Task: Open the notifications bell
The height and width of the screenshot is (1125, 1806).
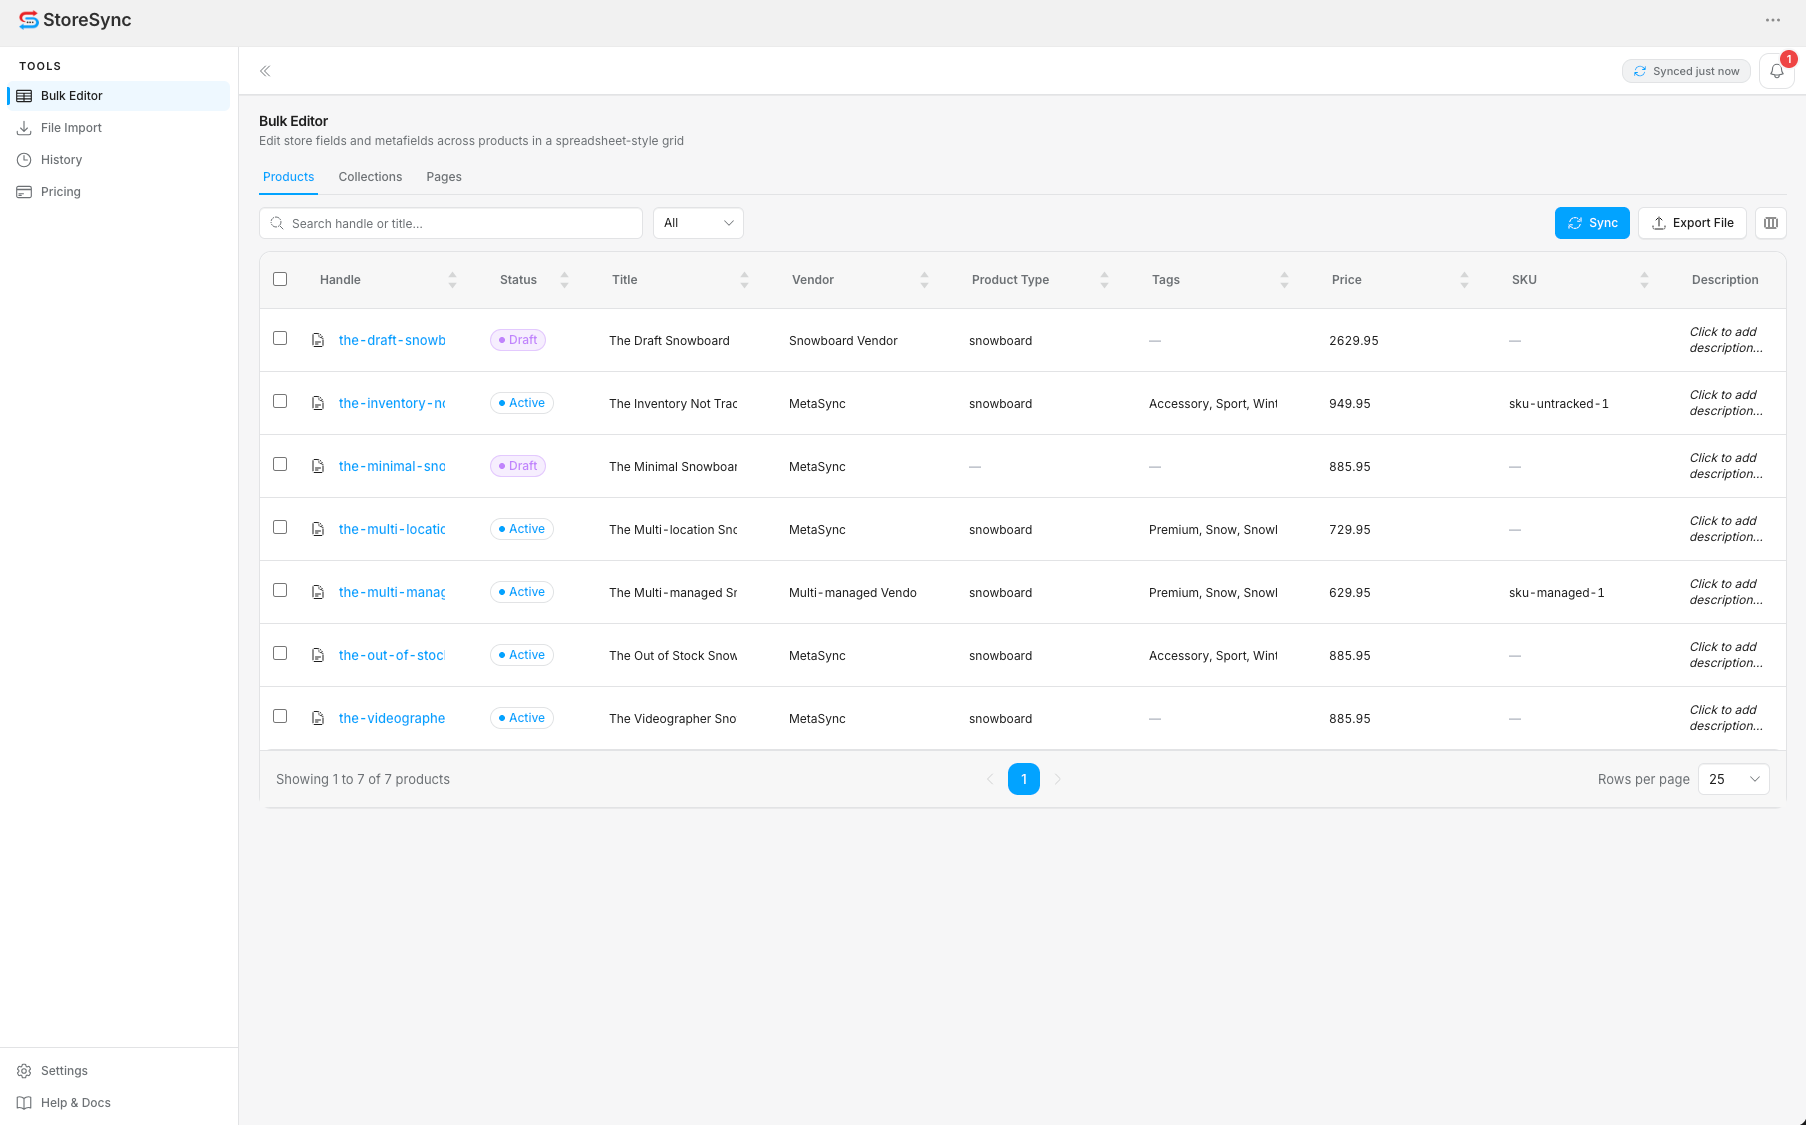Action: coord(1777,71)
